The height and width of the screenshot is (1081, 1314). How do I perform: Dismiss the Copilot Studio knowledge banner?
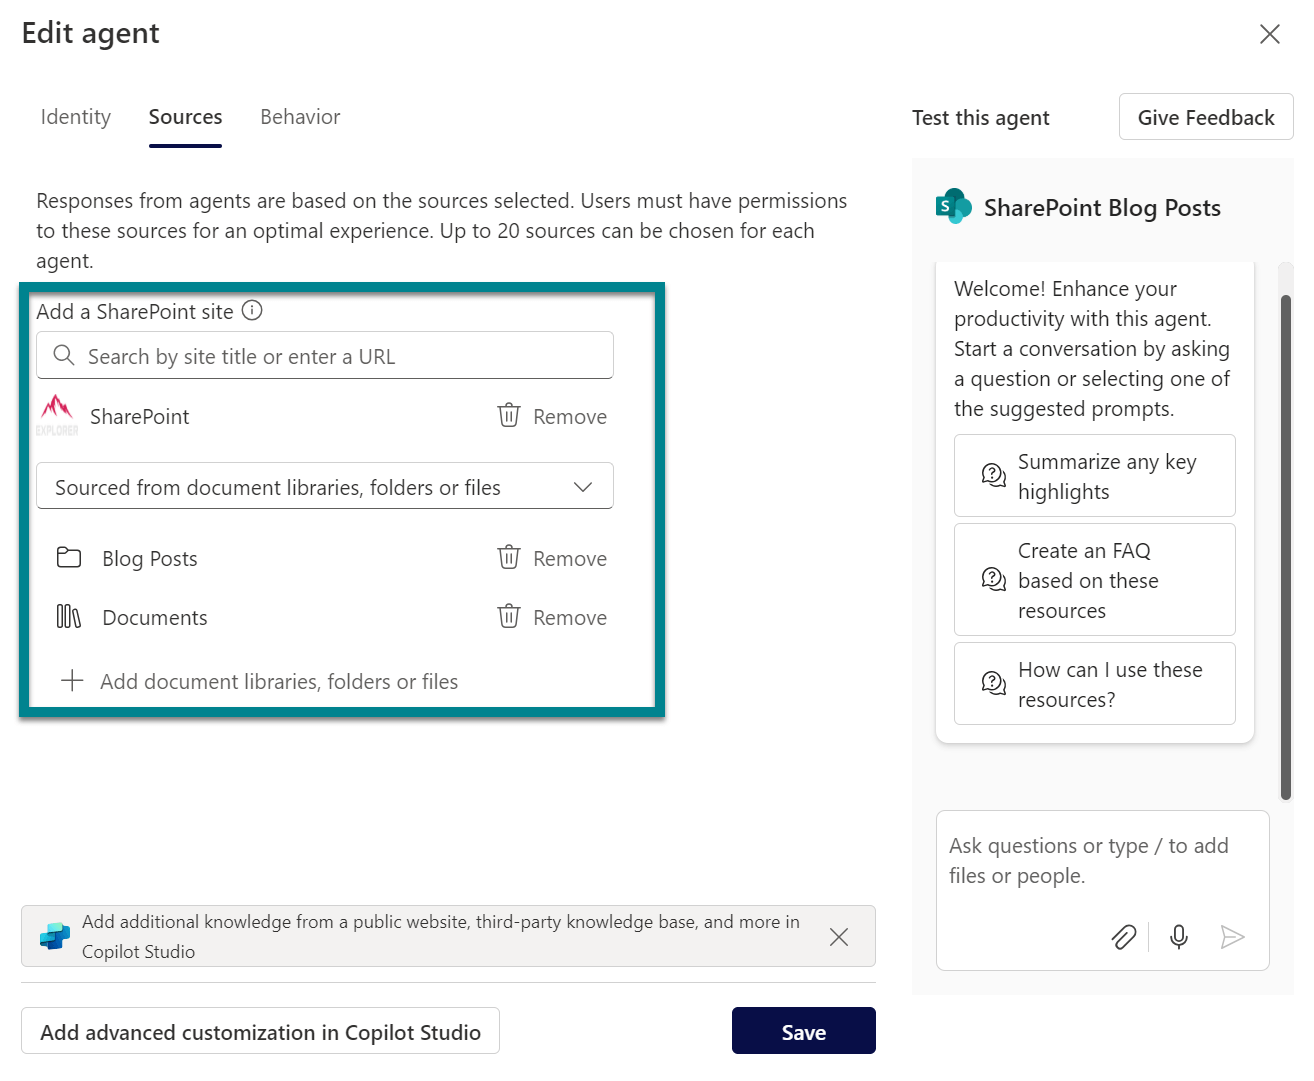tap(839, 937)
